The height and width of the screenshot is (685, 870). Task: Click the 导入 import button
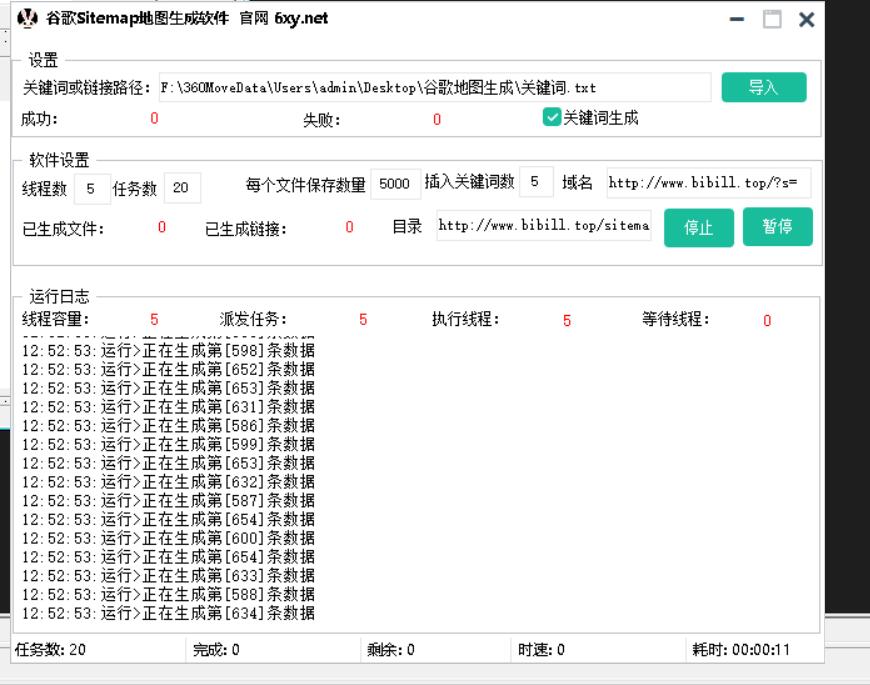click(763, 87)
